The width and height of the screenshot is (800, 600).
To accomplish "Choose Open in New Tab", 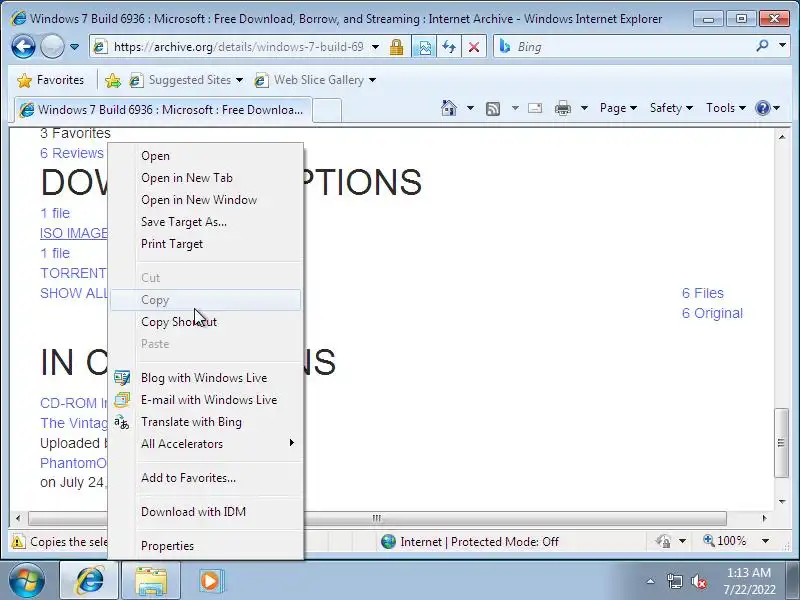I will click(205, 178).
